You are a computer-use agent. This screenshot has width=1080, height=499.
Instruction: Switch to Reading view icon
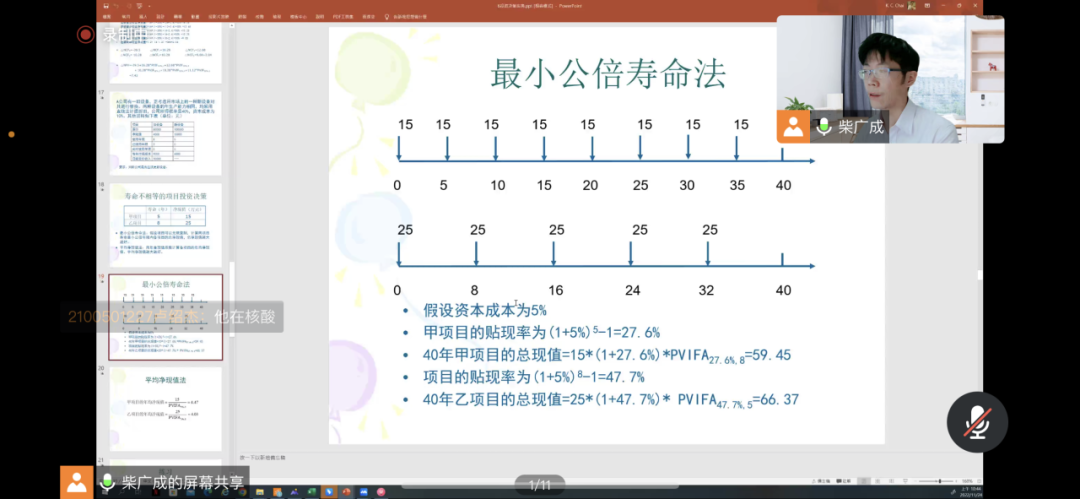pyautogui.click(x=891, y=481)
